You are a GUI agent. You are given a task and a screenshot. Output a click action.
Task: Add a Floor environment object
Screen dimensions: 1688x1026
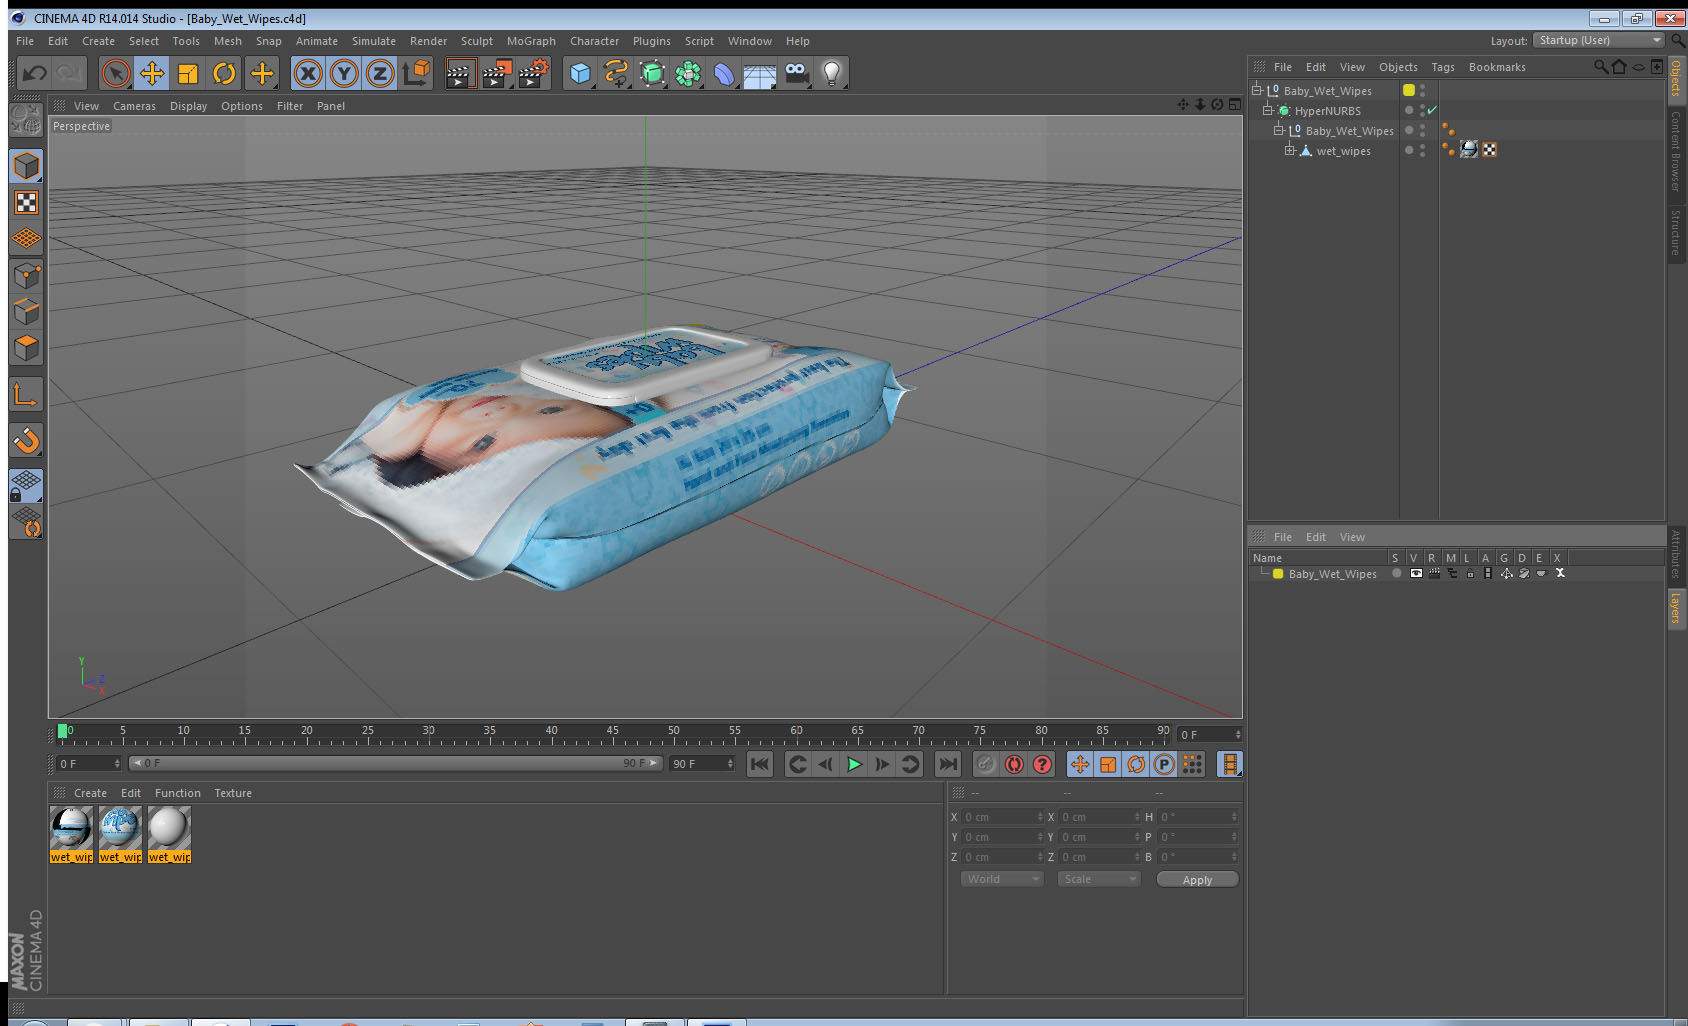click(760, 73)
